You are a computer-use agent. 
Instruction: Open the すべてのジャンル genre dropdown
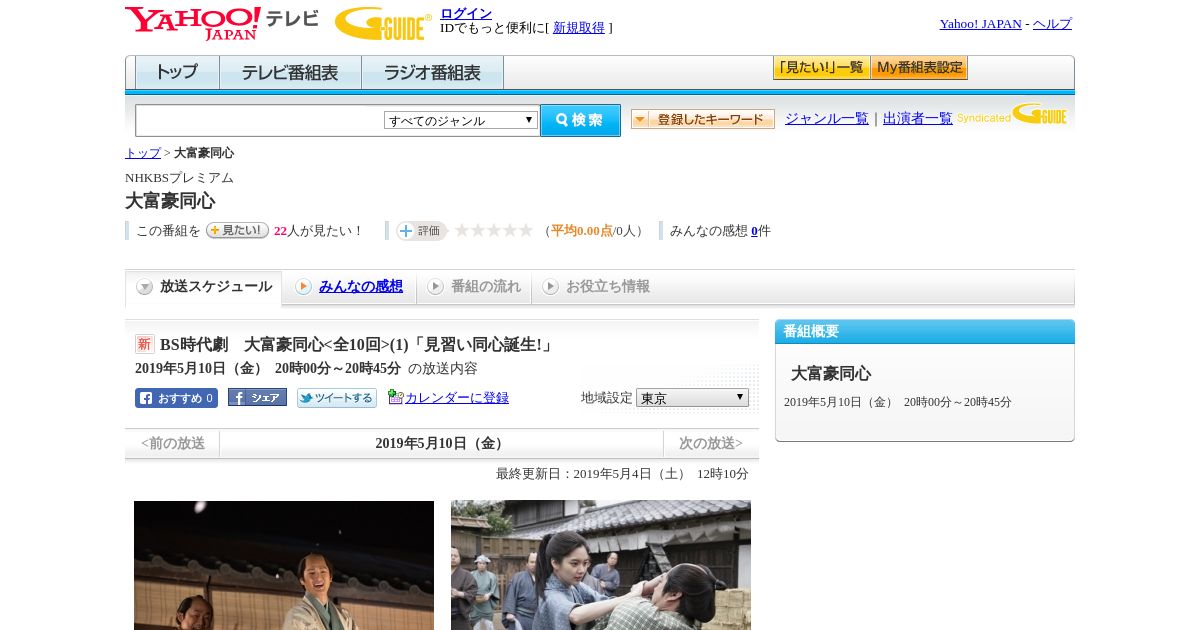pyautogui.click(x=461, y=120)
